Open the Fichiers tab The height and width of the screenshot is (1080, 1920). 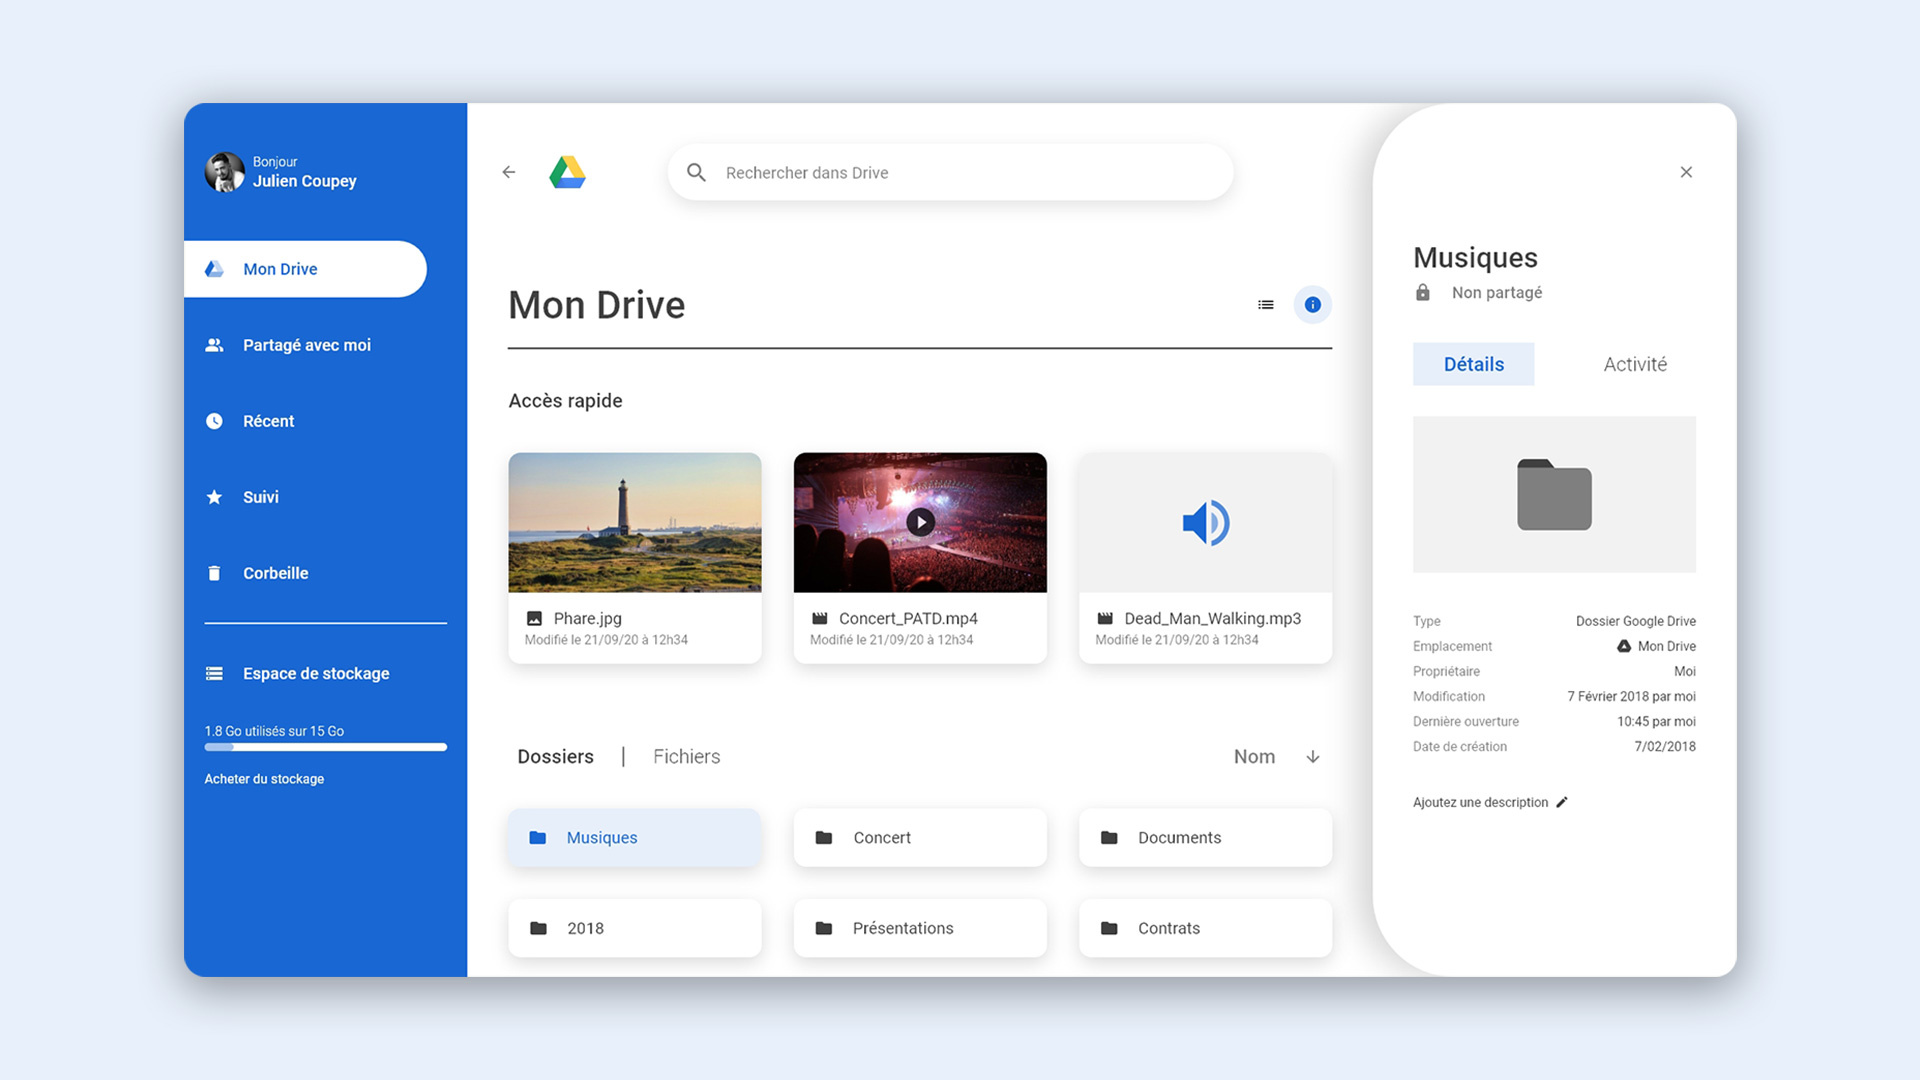pyautogui.click(x=686, y=756)
